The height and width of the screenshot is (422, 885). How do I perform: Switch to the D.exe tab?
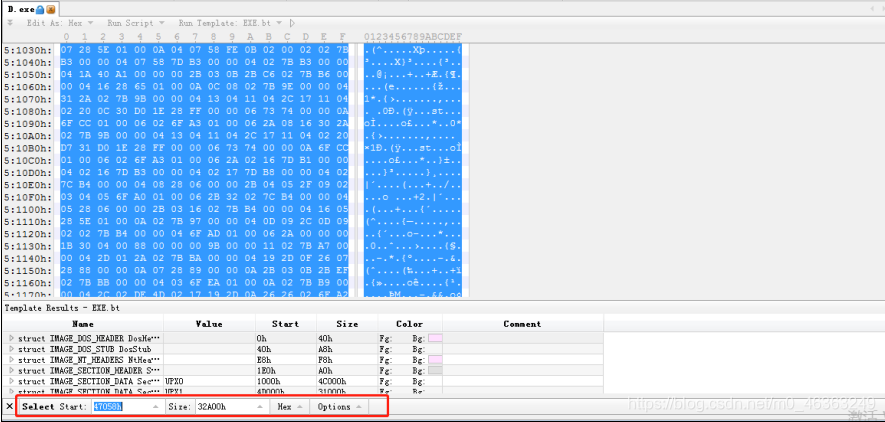30,10
